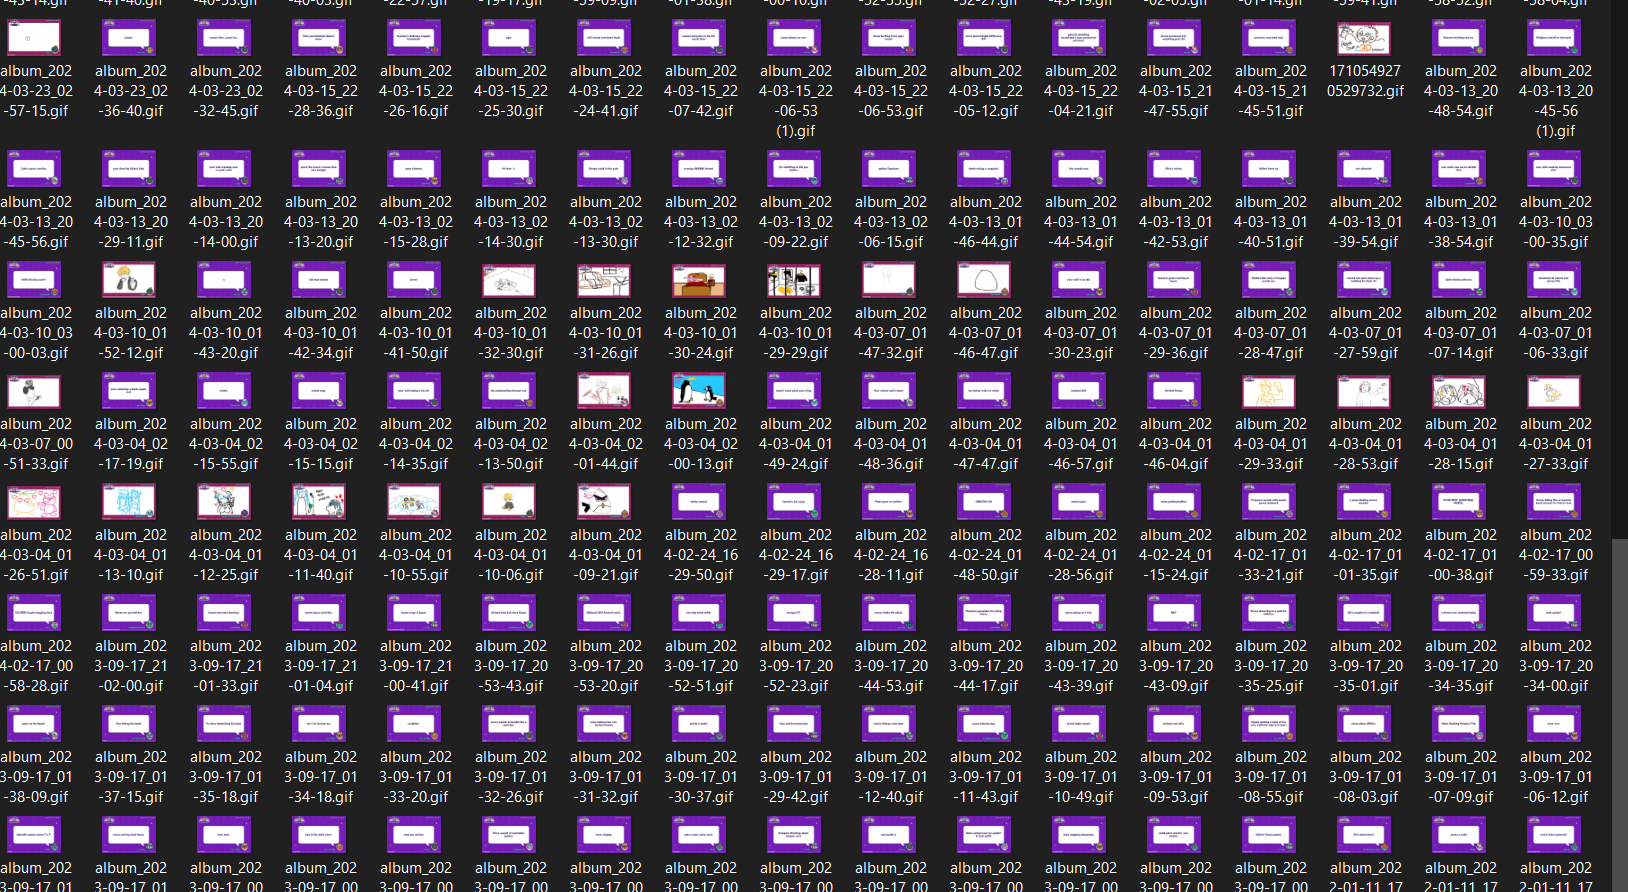Select thumbnail of album_2024-03-15_21-47-55.gif
The image size is (1628, 892).
point(1174,38)
